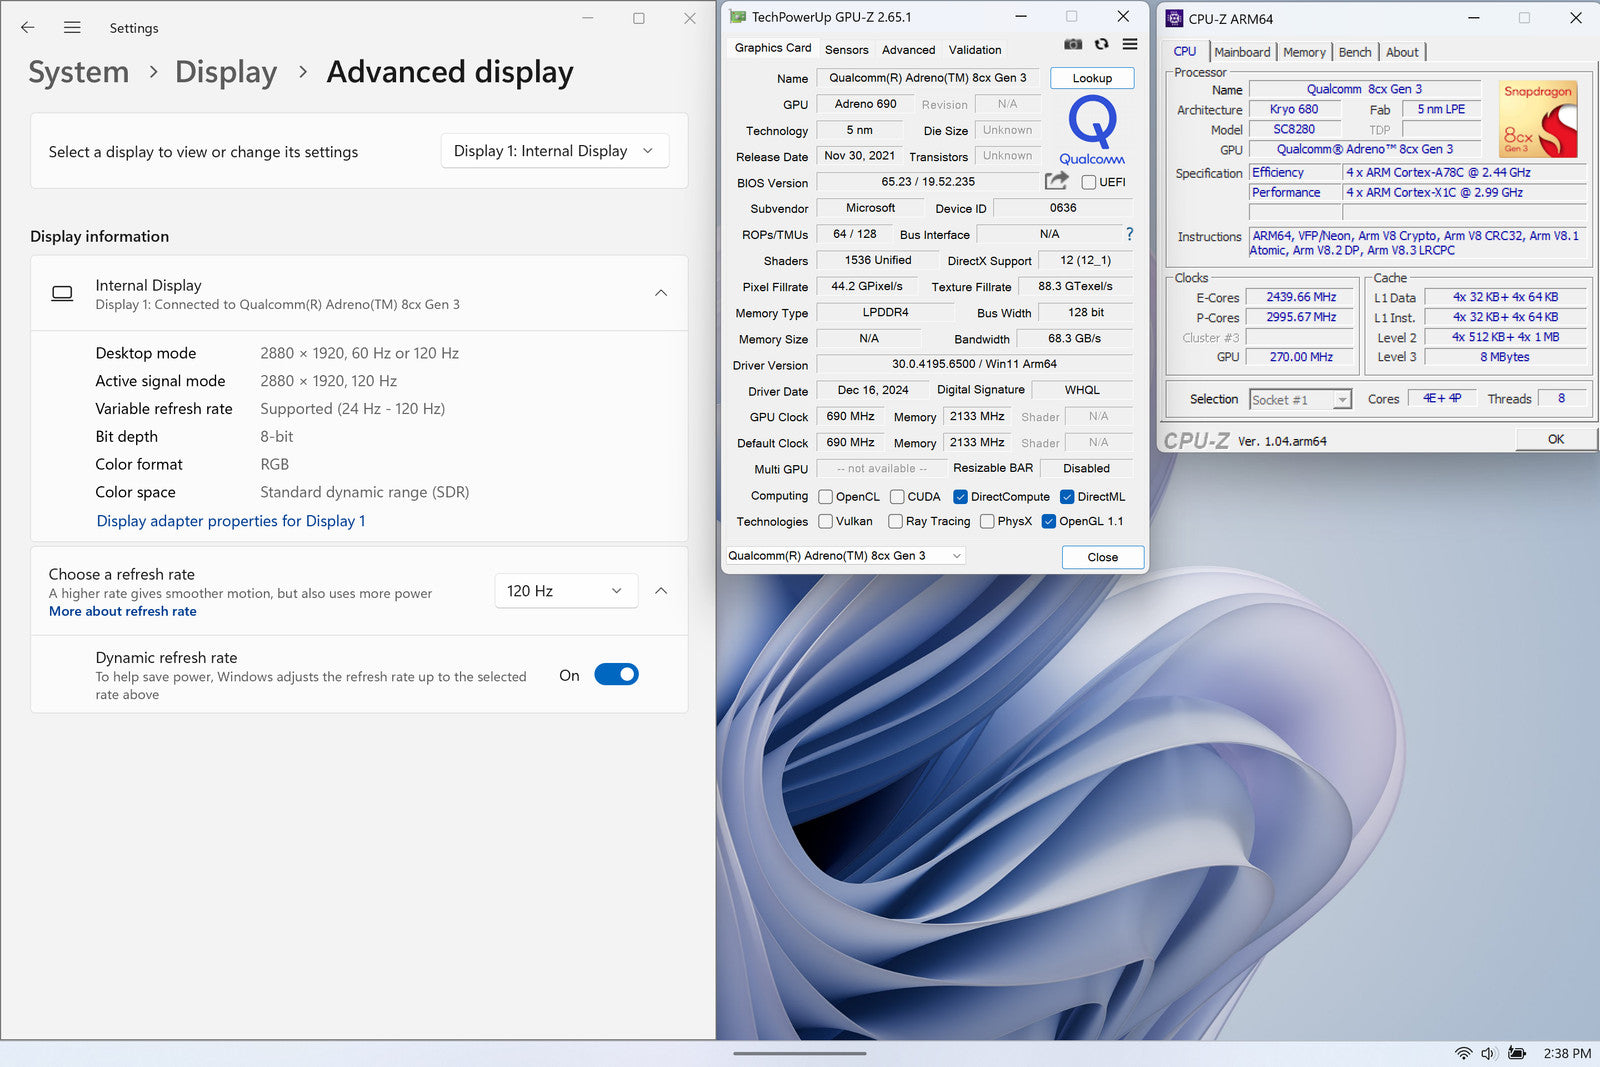Open the Display 1: Internal Display dropdown
The width and height of the screenshot is (1600, 1067).
[554, 151]
